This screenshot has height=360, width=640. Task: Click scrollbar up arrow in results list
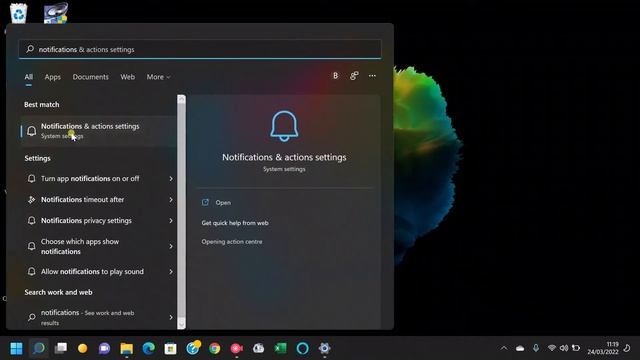182,99
